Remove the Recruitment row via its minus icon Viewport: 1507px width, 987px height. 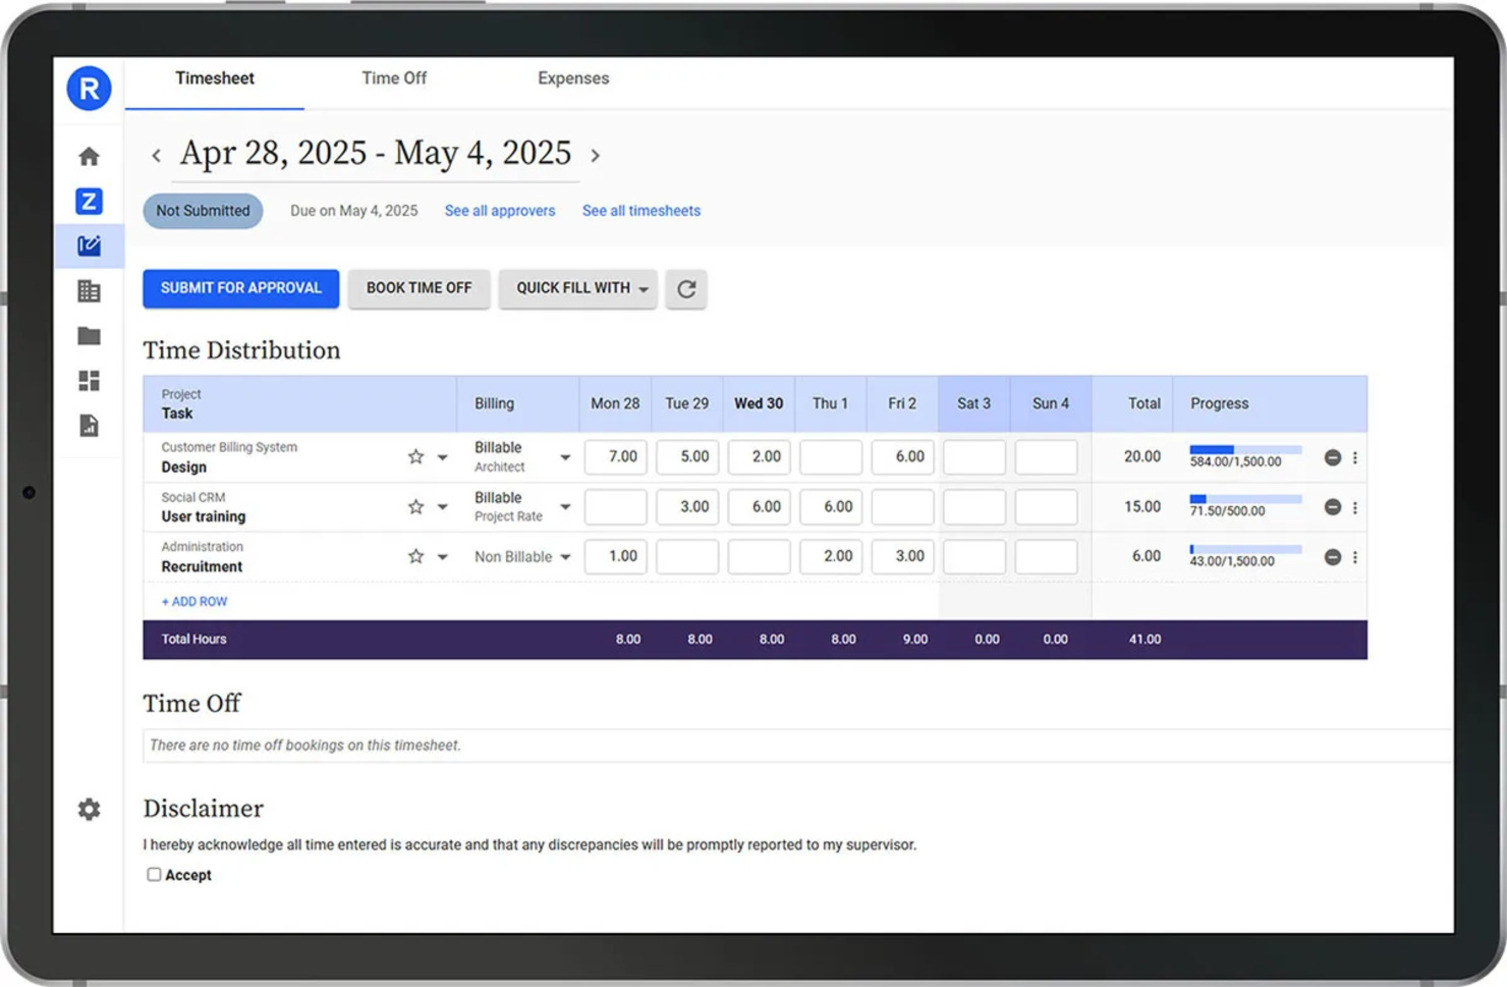[1332, 557]
